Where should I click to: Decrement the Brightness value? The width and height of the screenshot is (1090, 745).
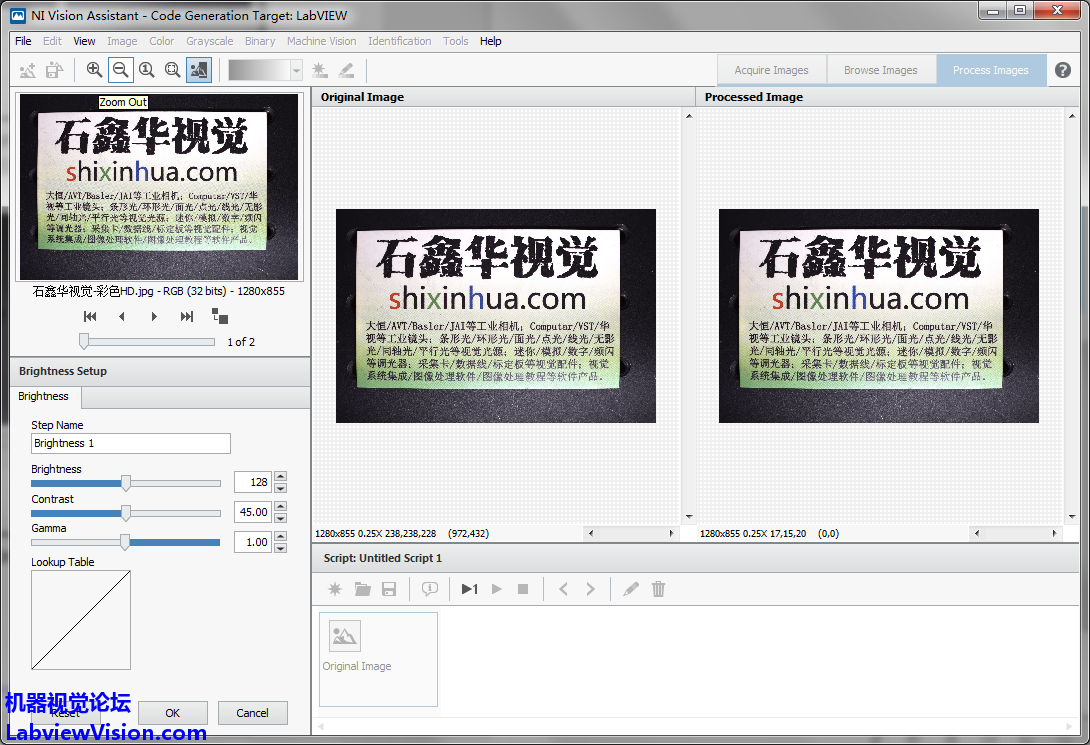coord(280,487)
